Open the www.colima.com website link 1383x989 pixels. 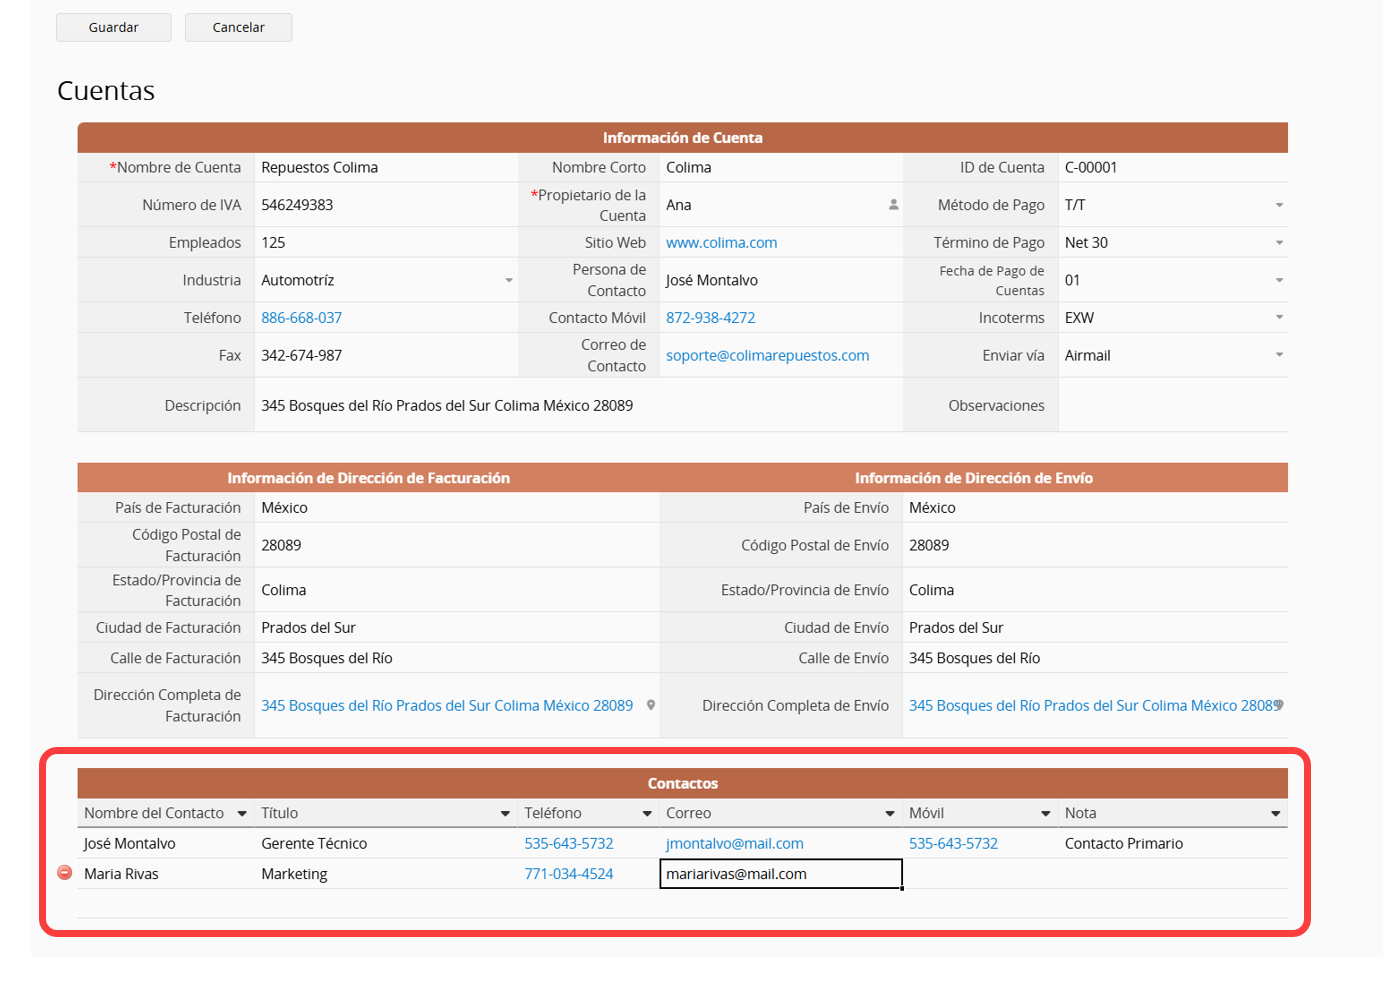pos(721,243)
